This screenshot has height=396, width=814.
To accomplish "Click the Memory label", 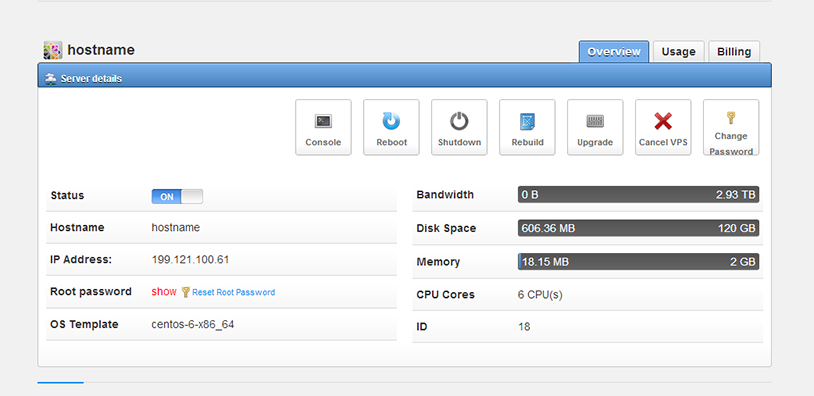I will click(438, 262).
